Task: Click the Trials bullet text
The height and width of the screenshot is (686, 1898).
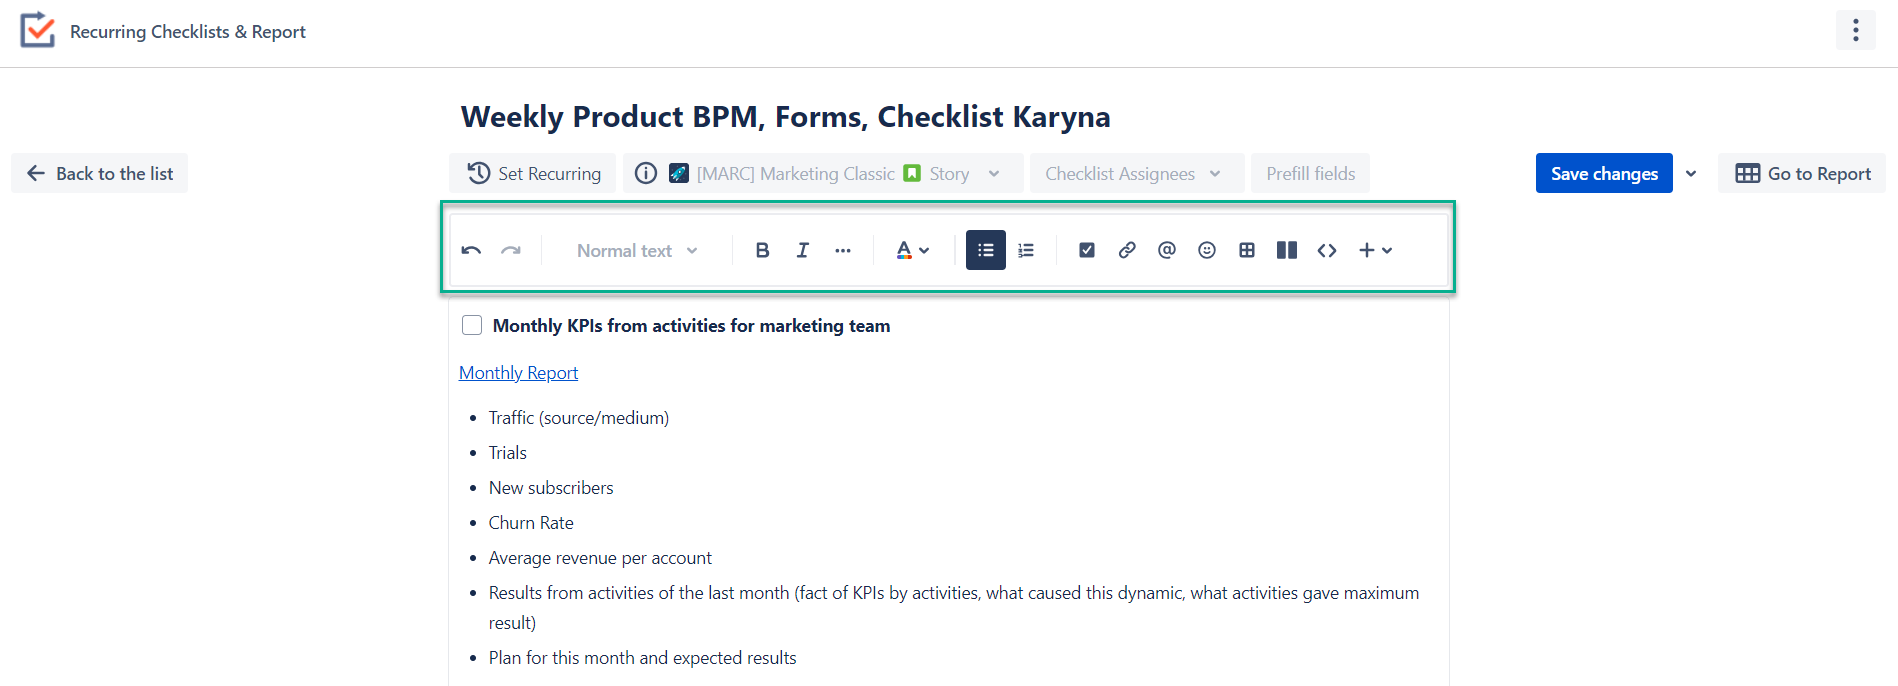Action: click(x=508, y=453)
